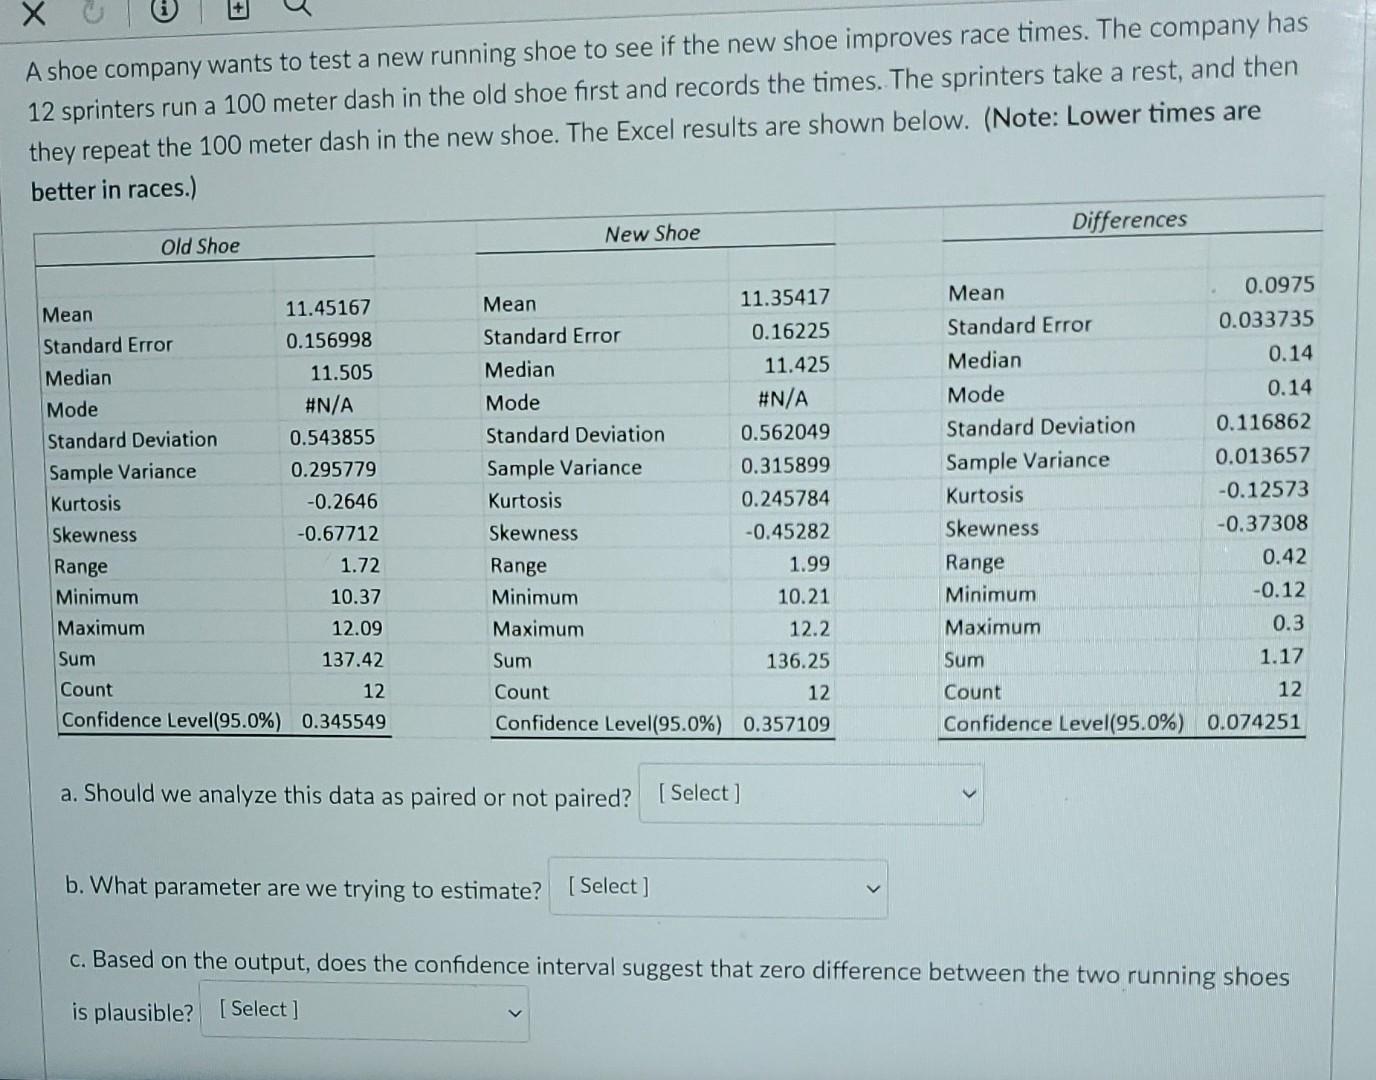Select Old Shoe sum value 137.42

[x=352, y=660]
